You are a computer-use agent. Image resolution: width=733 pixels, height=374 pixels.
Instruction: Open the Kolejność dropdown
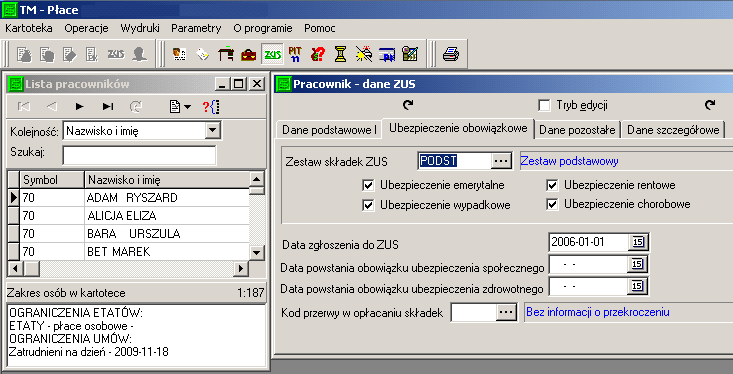pyautogui.click(x=213, y=131)
